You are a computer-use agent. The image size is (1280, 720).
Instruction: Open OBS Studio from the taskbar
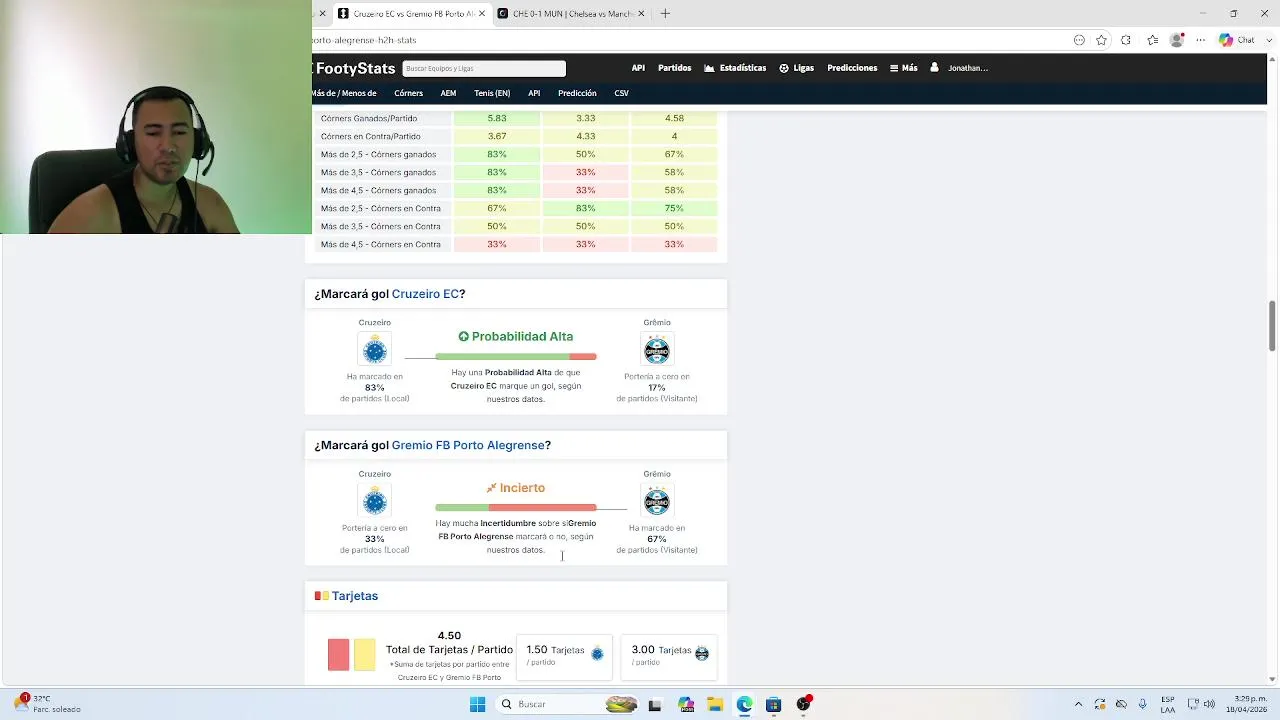(x=803, y=705)
